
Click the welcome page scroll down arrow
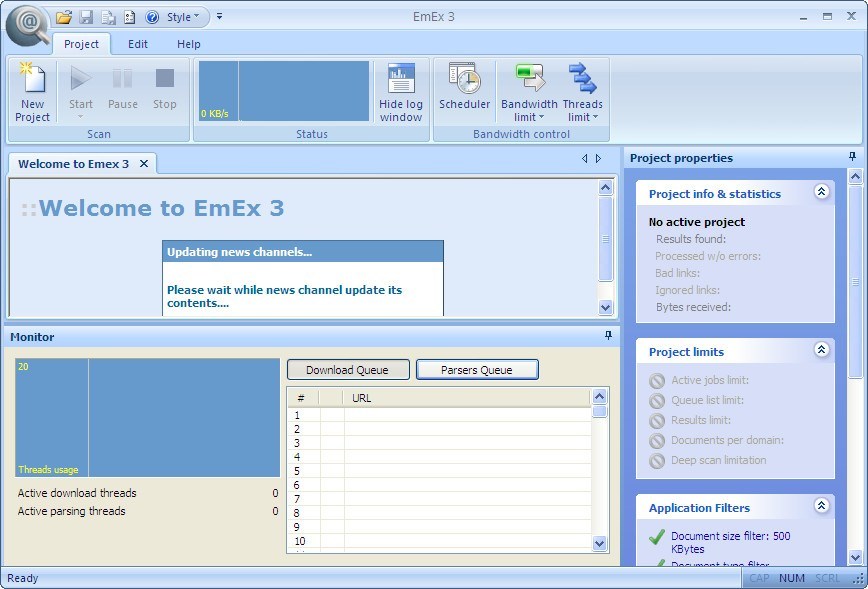coord(606,307)
